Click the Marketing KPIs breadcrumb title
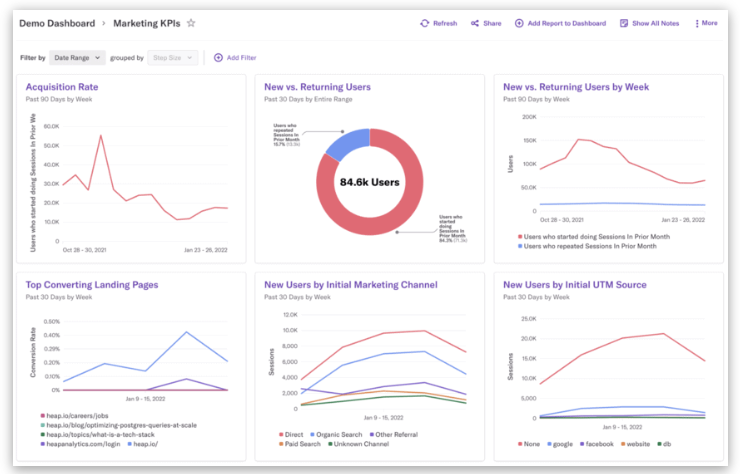Image resolution: width=740 pixels, height=474 pixels. 147,23
